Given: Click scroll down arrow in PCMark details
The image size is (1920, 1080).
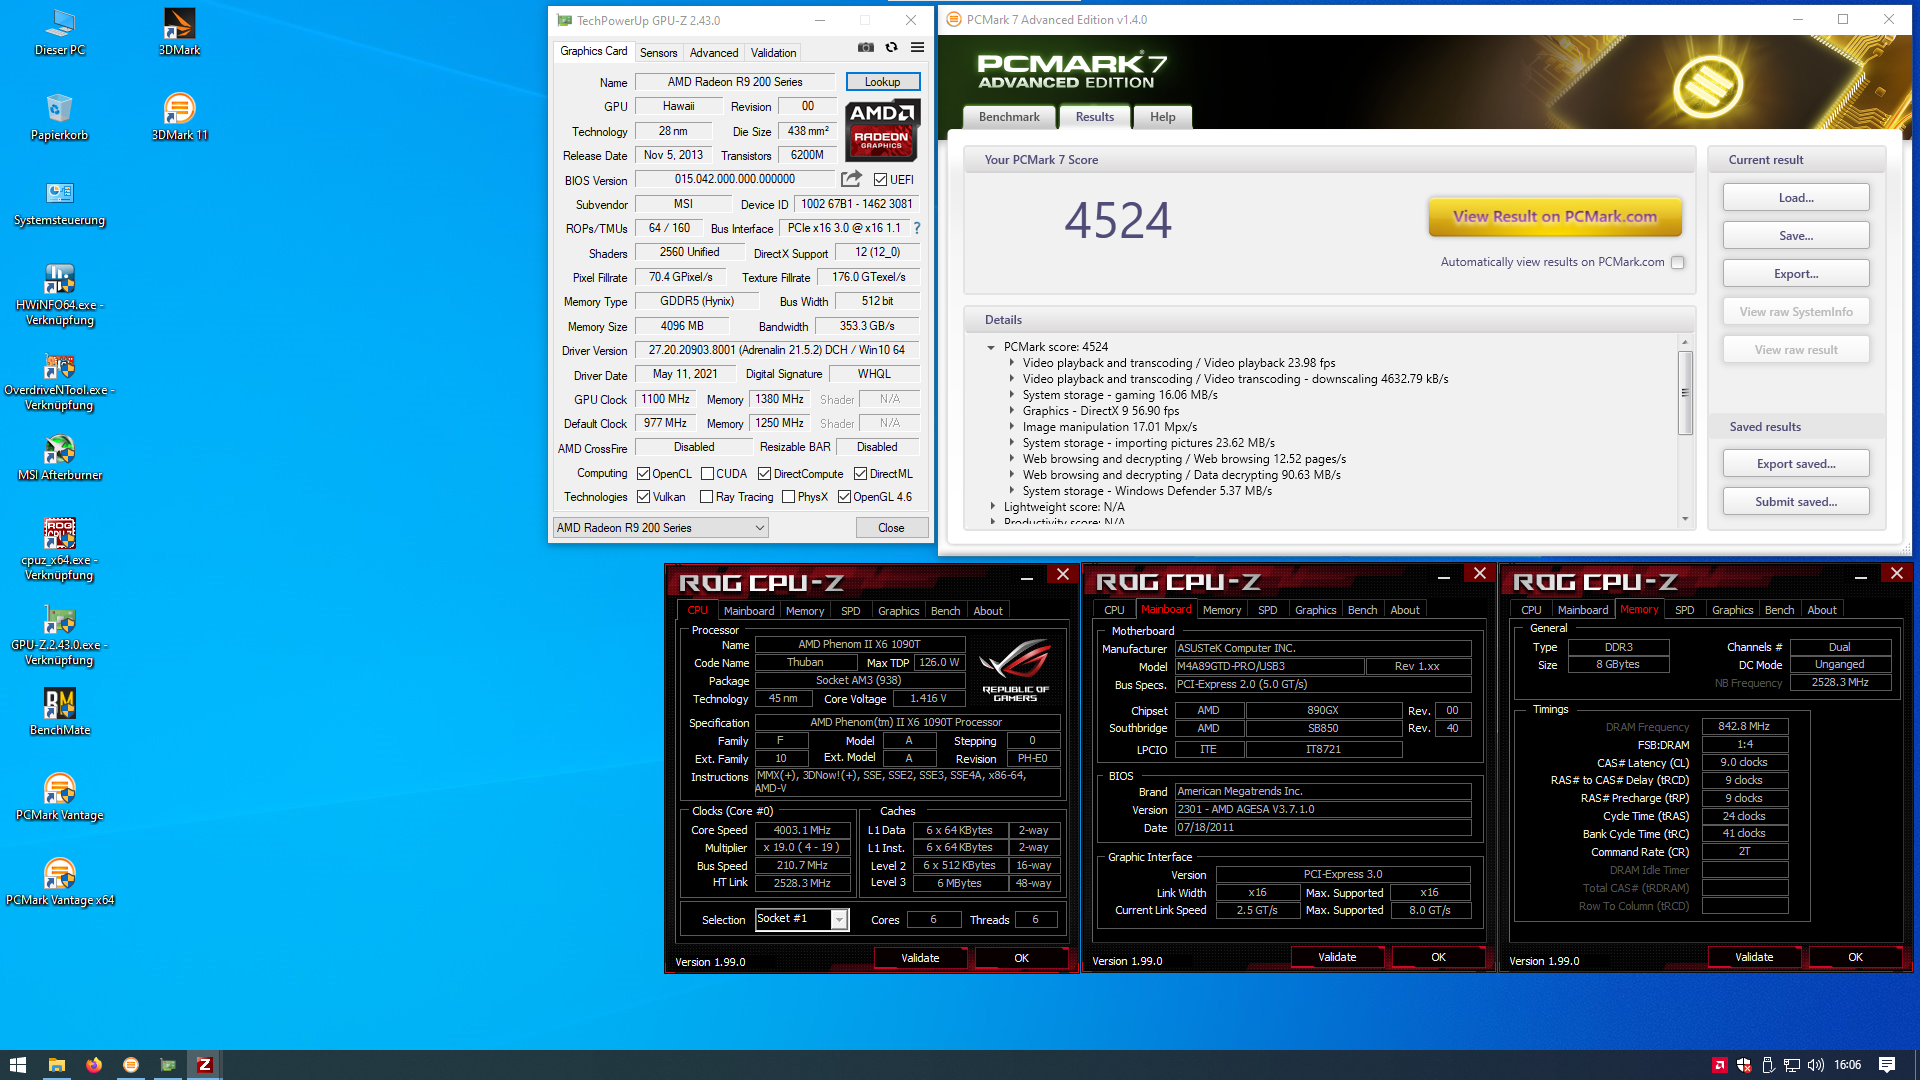Looking at the screenshot, I should (x=1685, y=519).
